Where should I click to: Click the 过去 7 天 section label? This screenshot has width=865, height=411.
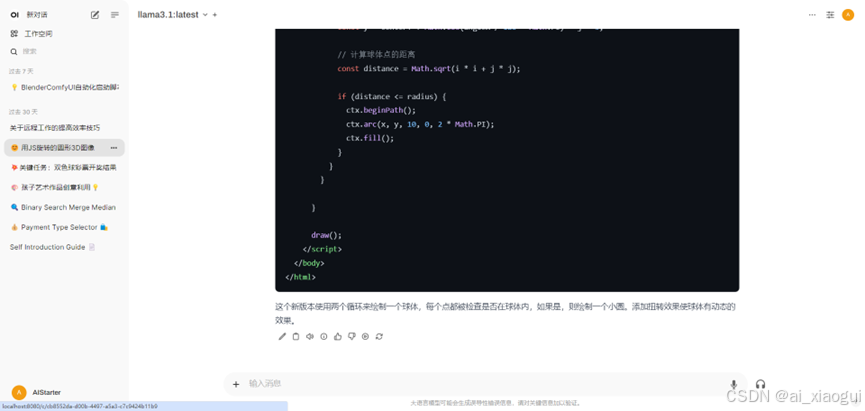tap(21, 71)
